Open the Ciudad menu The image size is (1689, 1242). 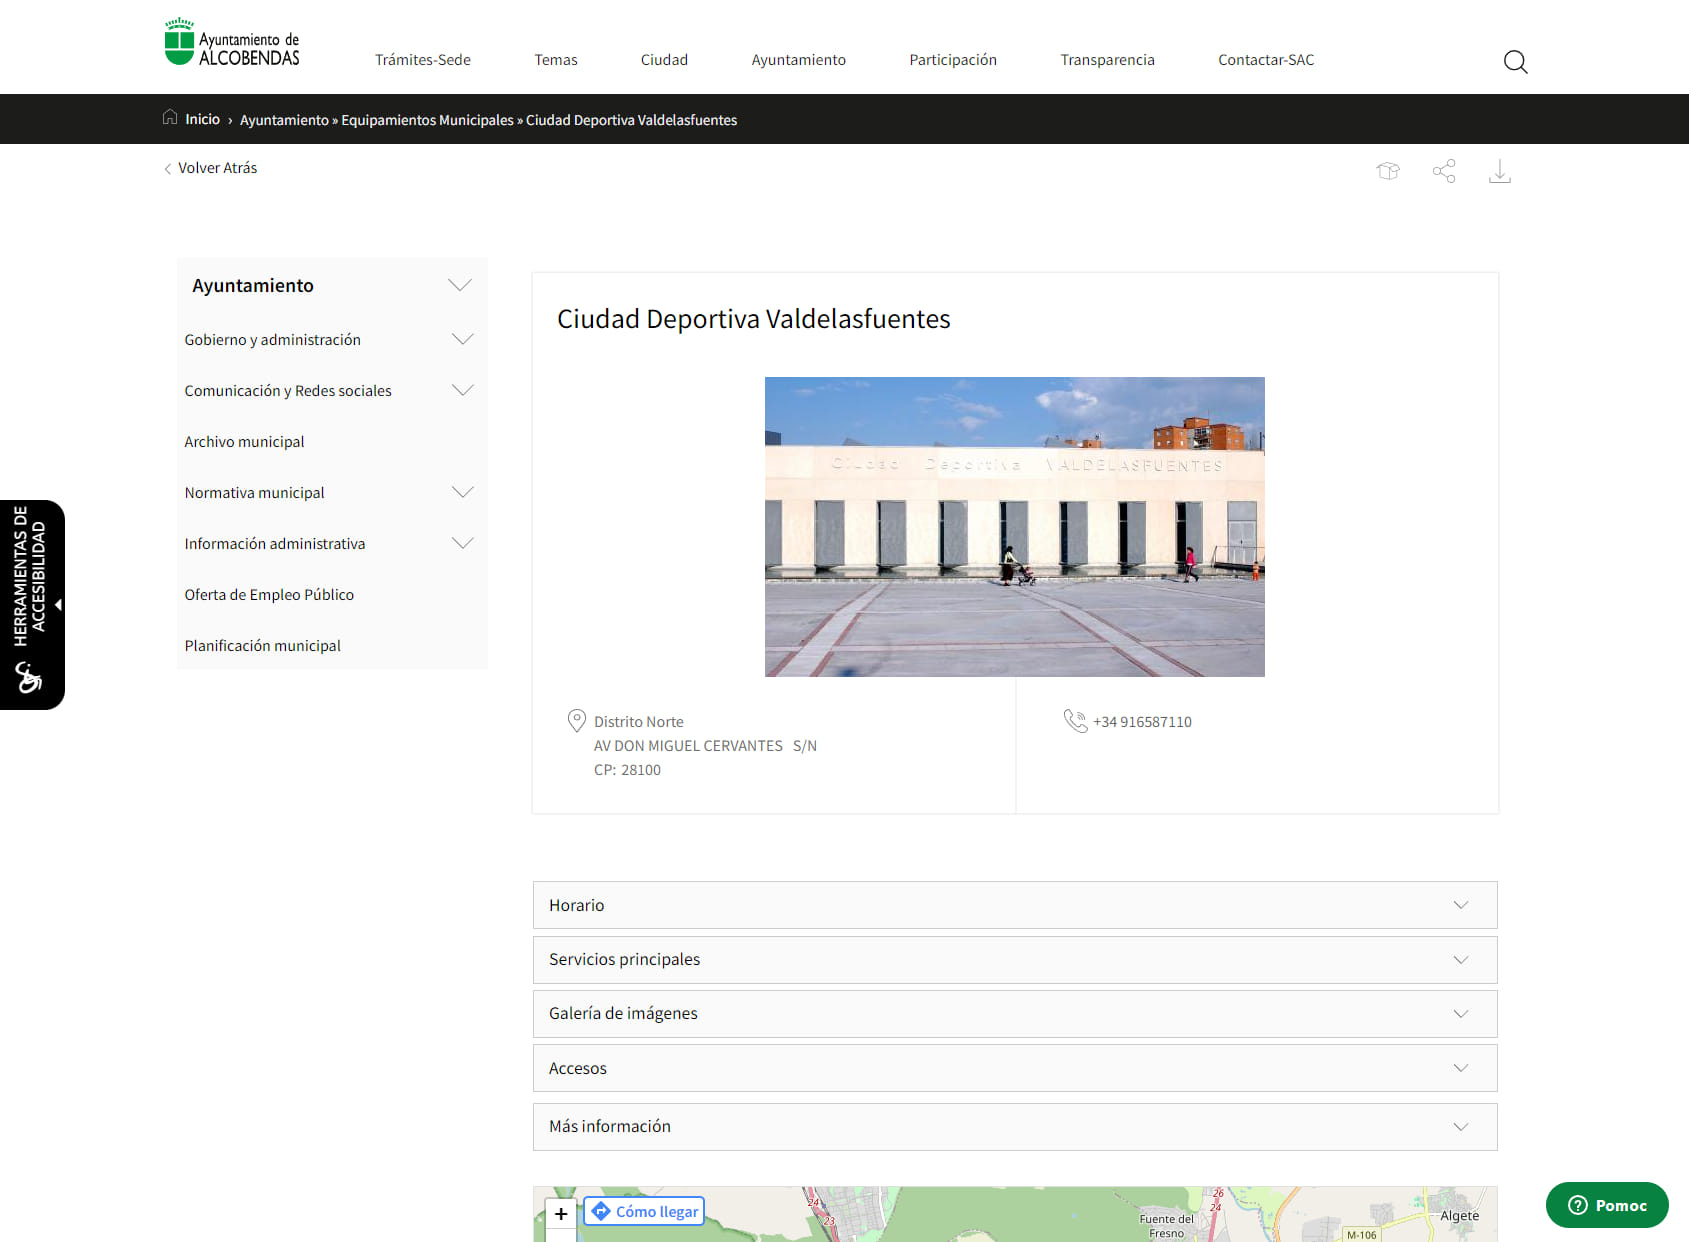coord(664,60)
